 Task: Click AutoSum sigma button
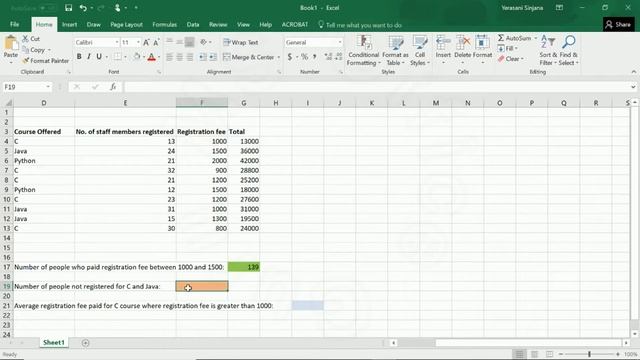(x=514, y=38)
